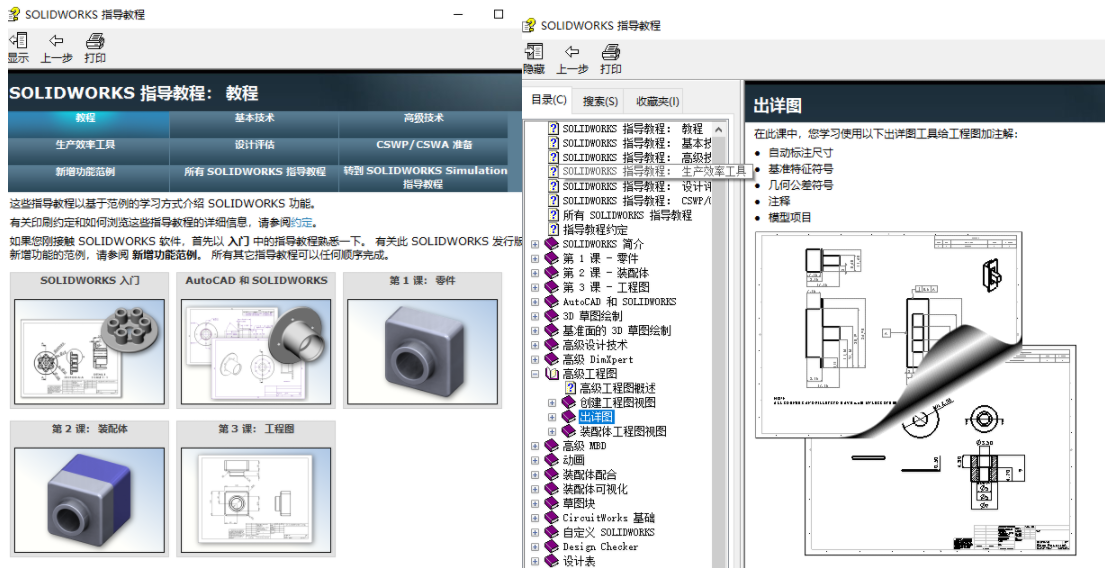Click 上一步 back arrow in right window

pos(572,51)
